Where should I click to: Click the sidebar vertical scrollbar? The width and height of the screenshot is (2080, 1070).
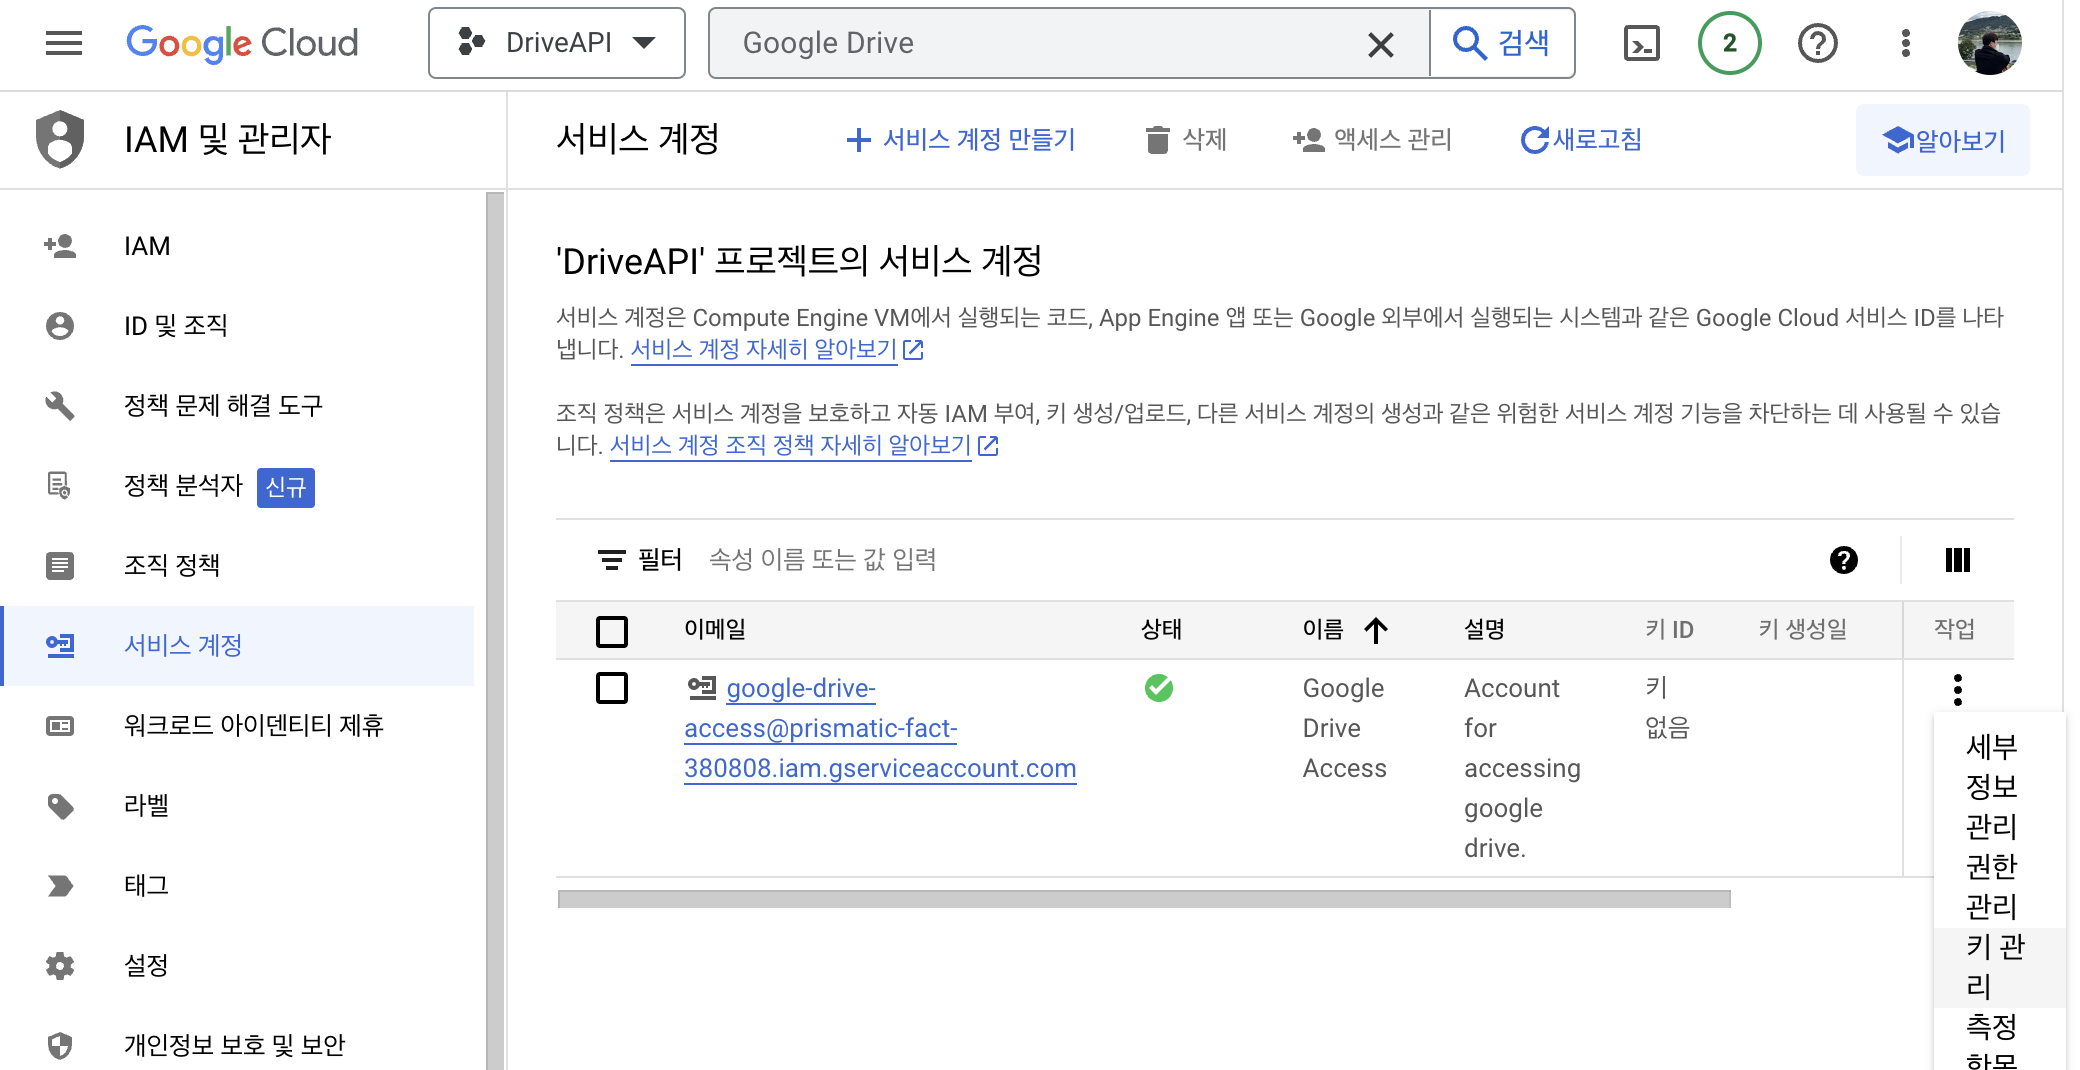tap(495, 630)
